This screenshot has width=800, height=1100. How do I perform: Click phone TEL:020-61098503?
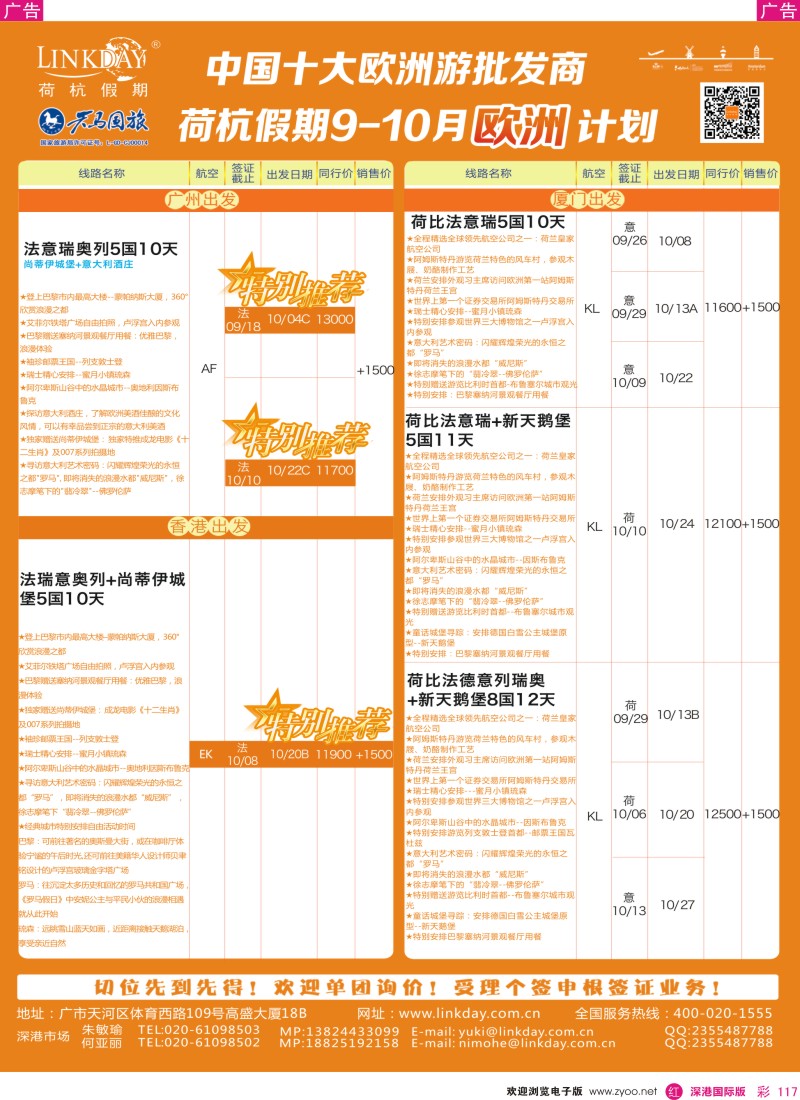[x=199, y=1030]
